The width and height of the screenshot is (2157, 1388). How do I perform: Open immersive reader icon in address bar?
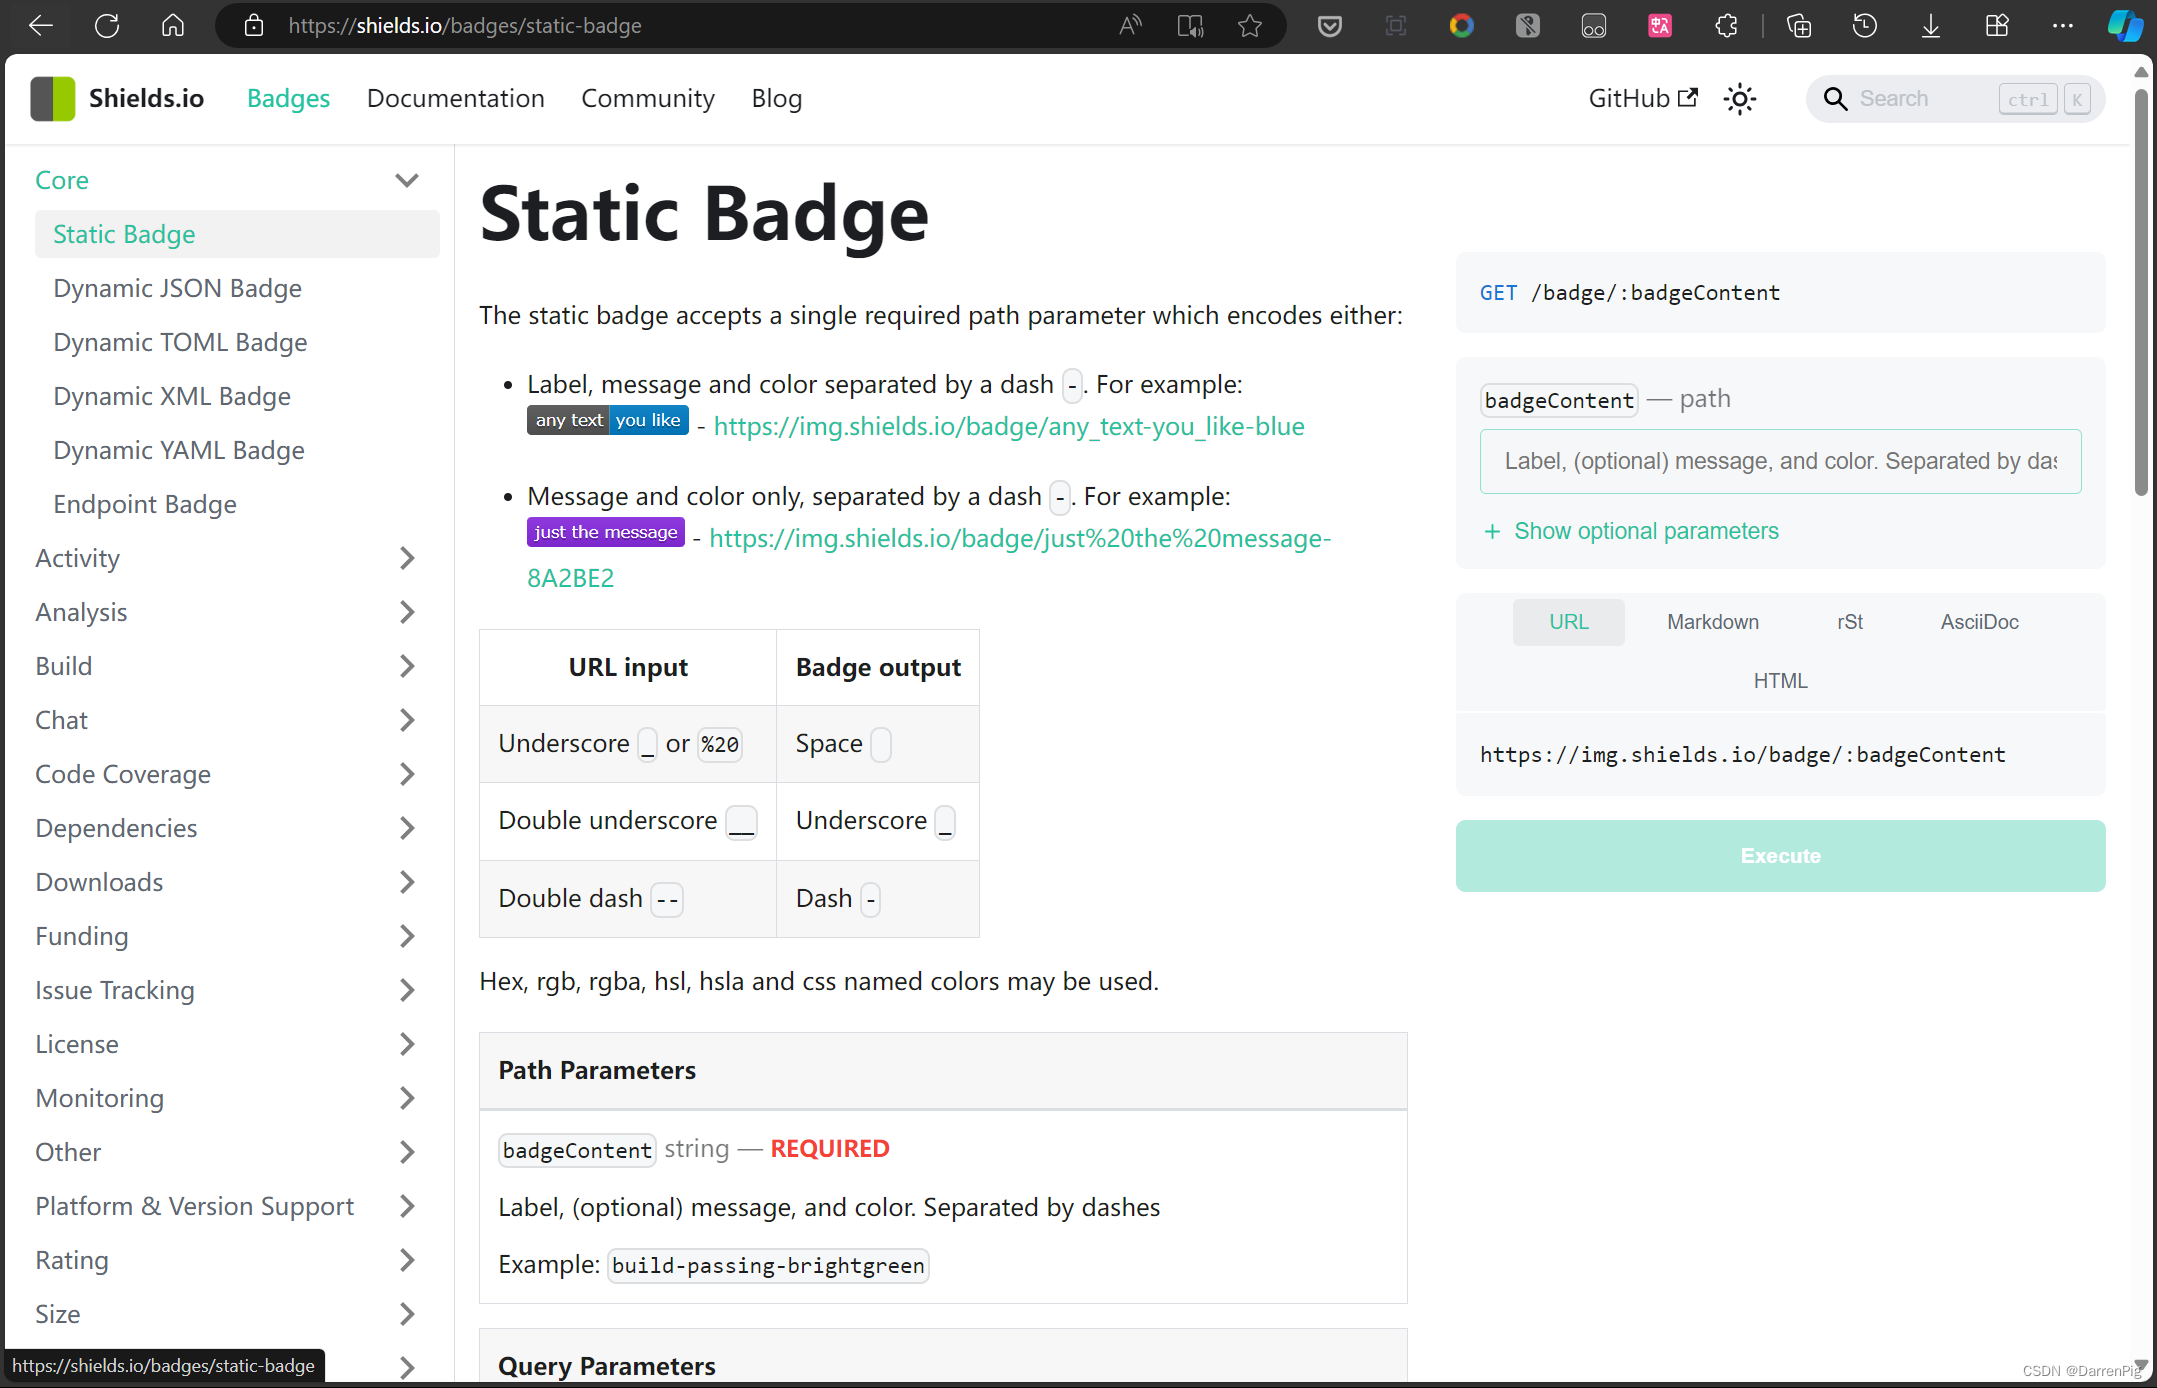[x=1190, y=26]
